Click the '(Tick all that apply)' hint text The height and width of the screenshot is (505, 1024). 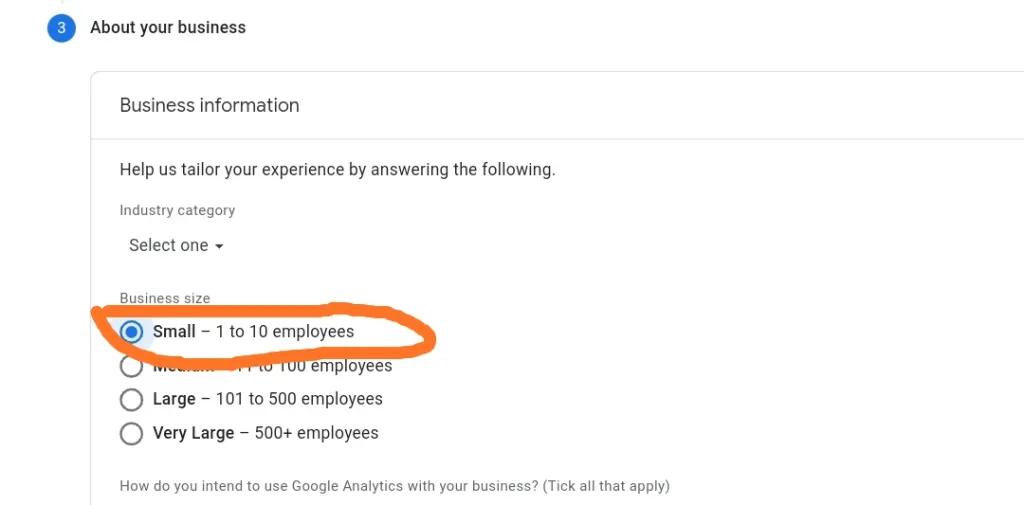[607, 486]
